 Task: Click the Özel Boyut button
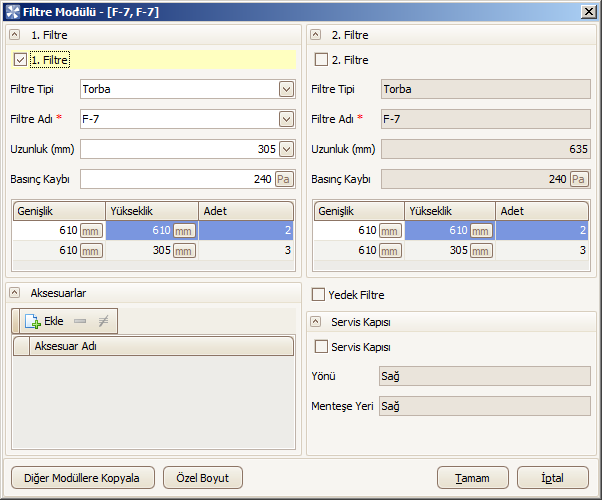(203, 478)
